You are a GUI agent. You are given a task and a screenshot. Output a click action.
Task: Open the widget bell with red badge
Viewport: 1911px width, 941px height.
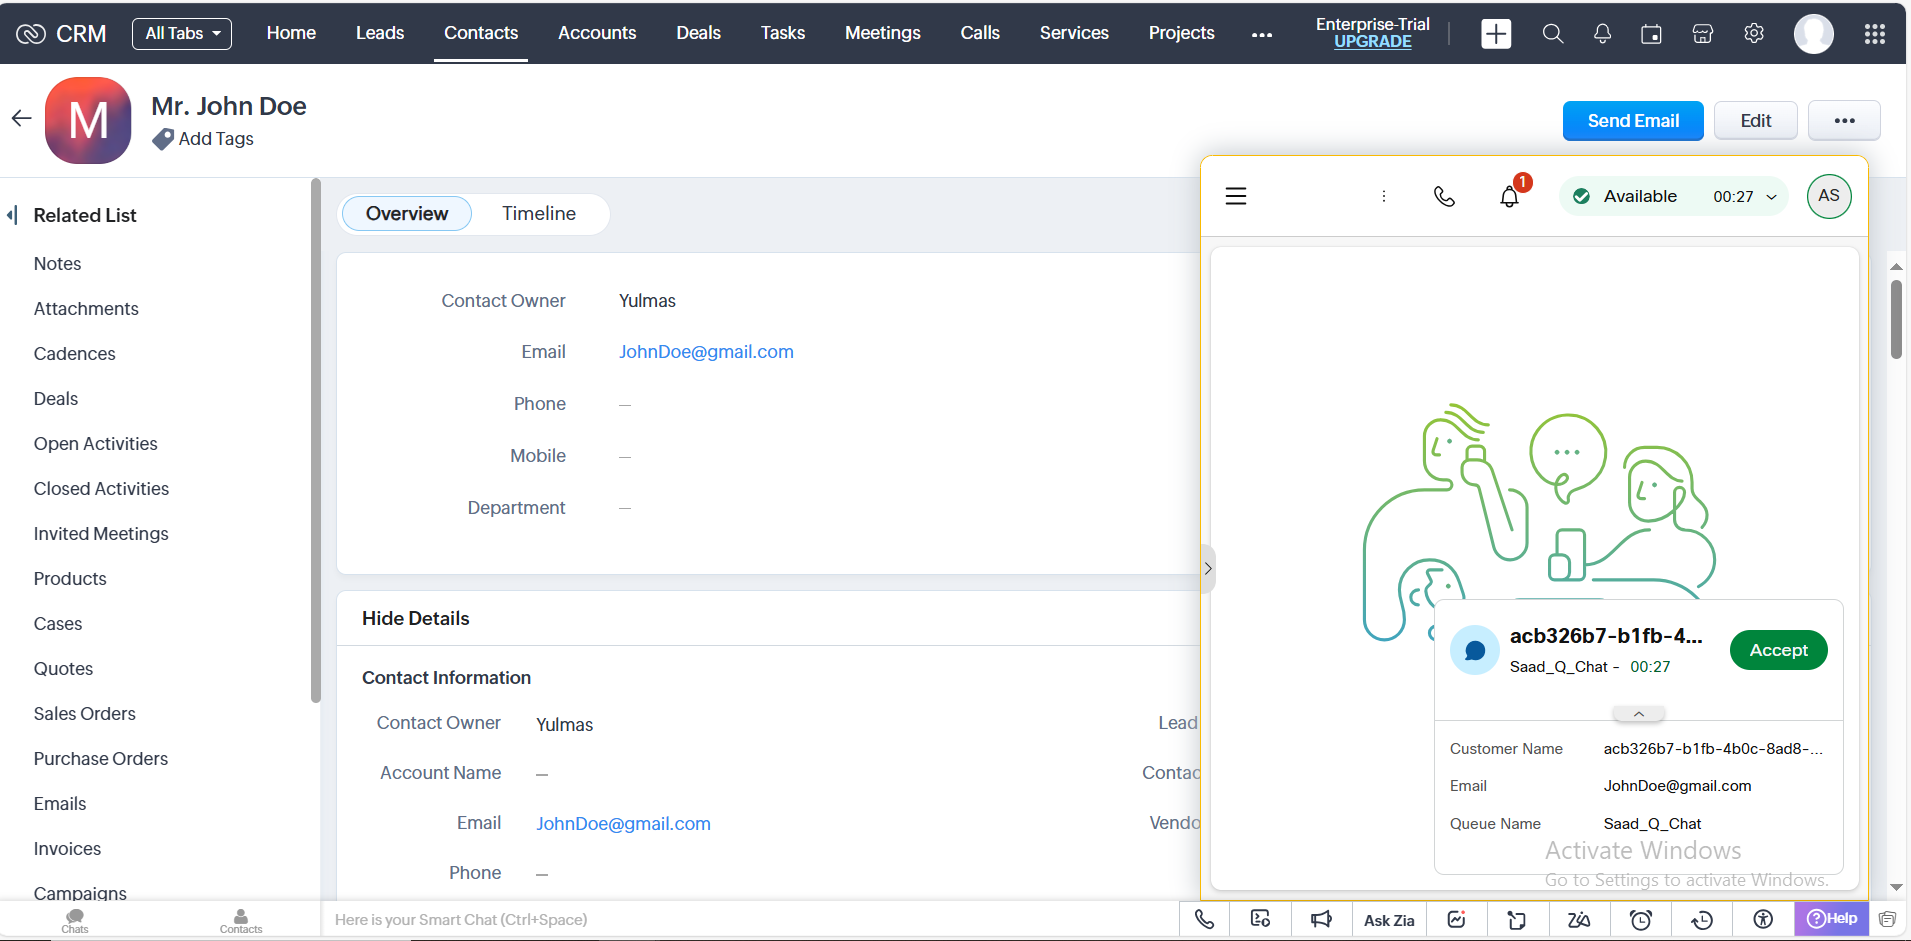tap(1510, 196)
